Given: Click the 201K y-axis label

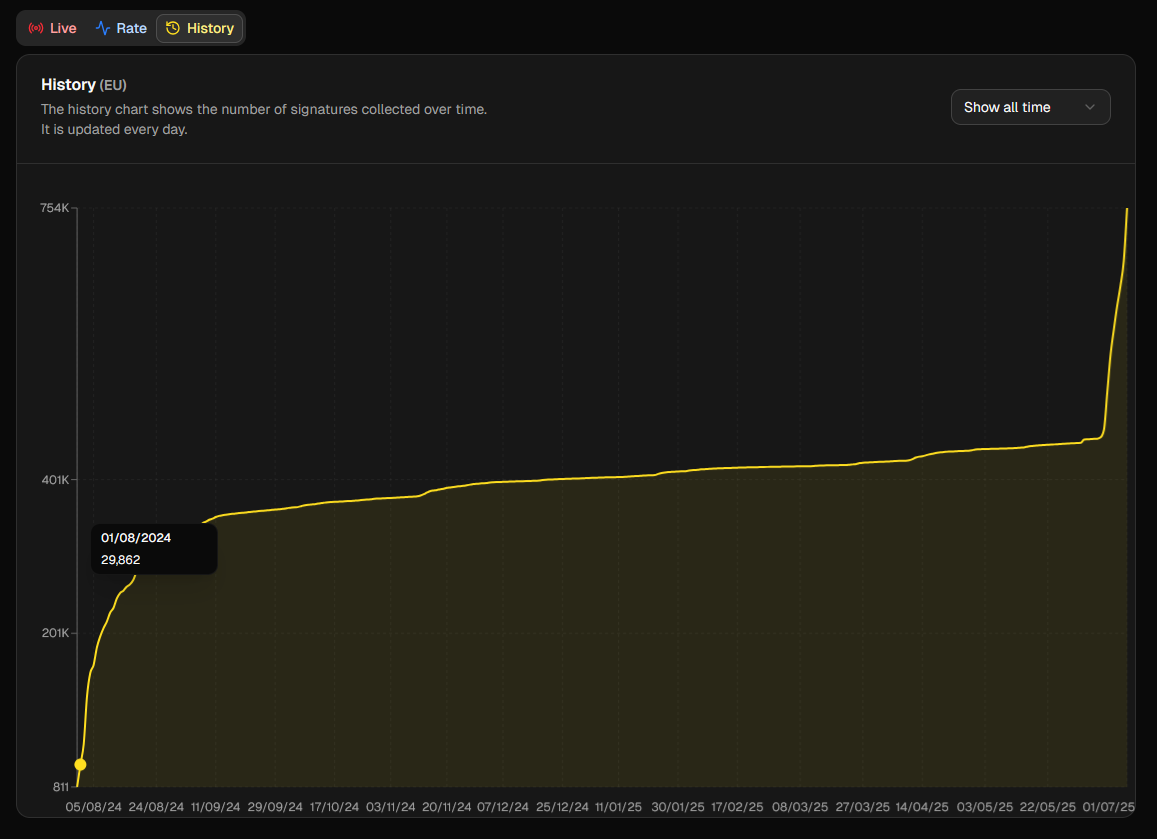Looking at the screenshot, I should click(55, 633).
